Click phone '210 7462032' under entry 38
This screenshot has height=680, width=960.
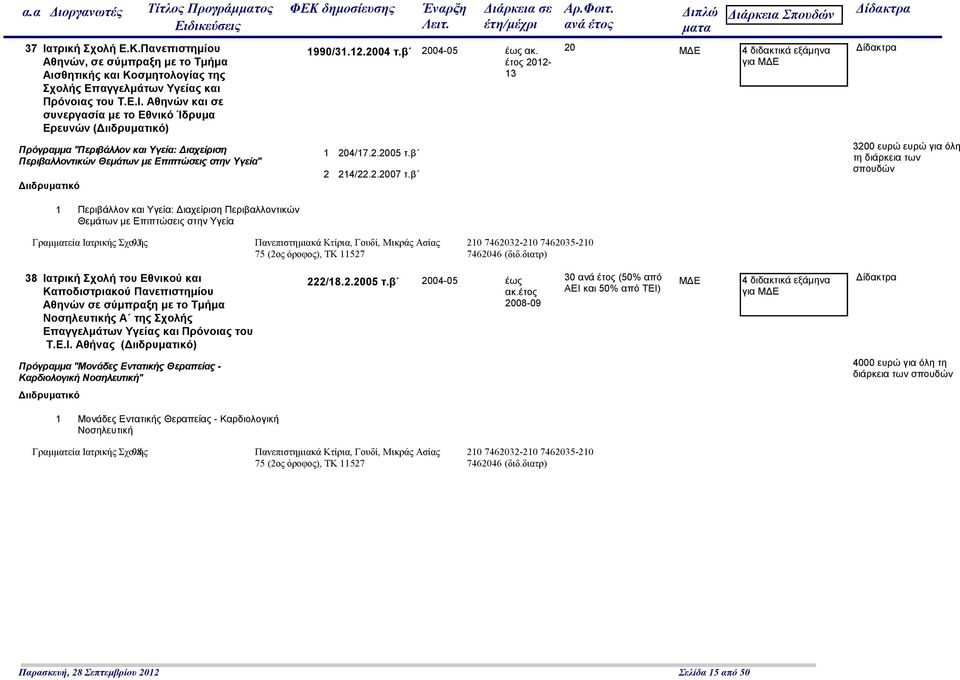(530, 458)
